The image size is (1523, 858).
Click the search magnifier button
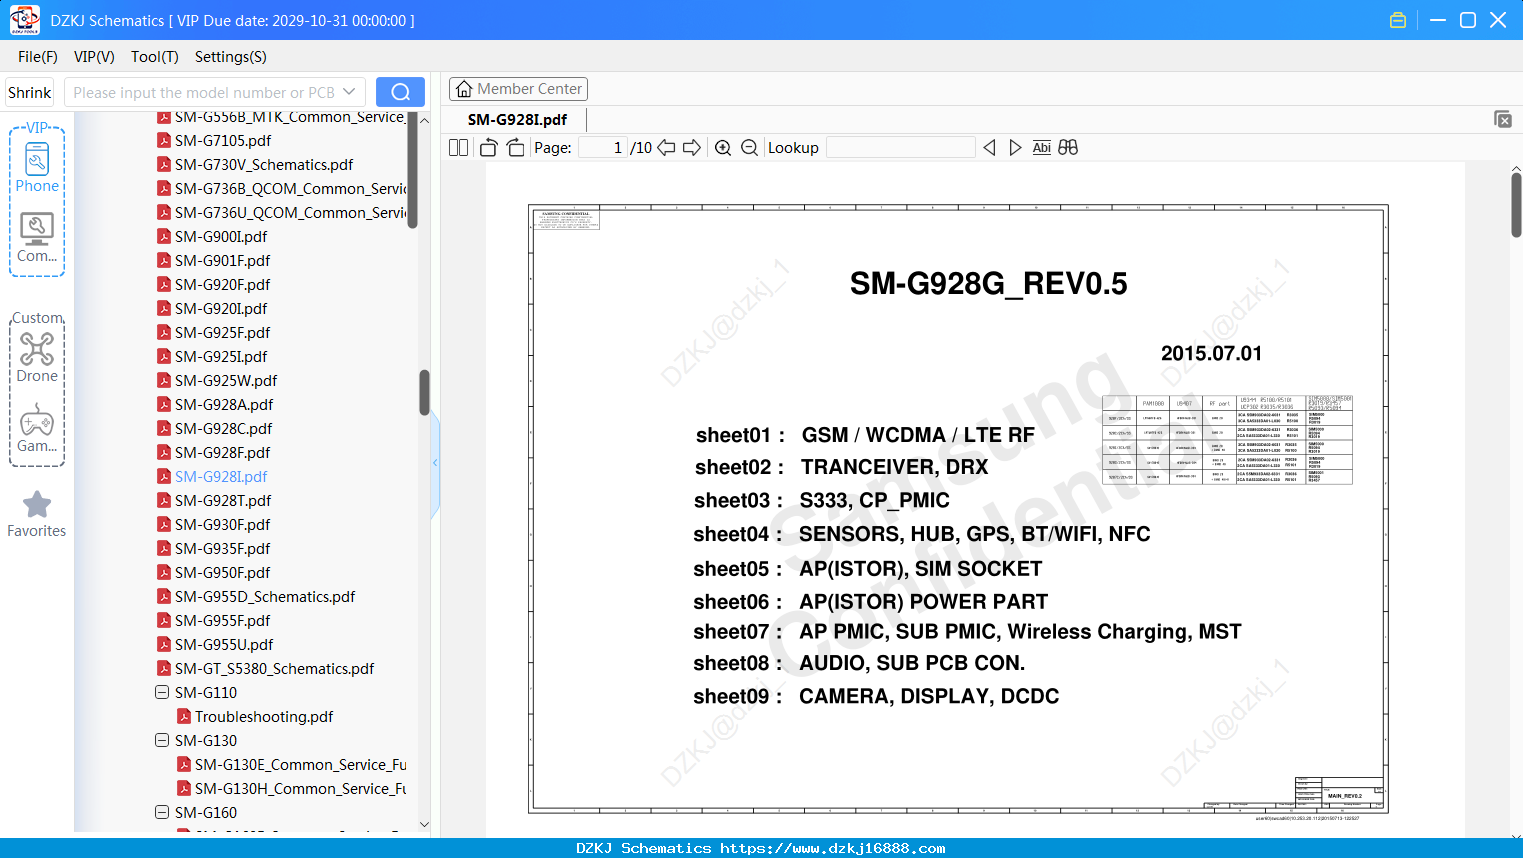[400, 92]
